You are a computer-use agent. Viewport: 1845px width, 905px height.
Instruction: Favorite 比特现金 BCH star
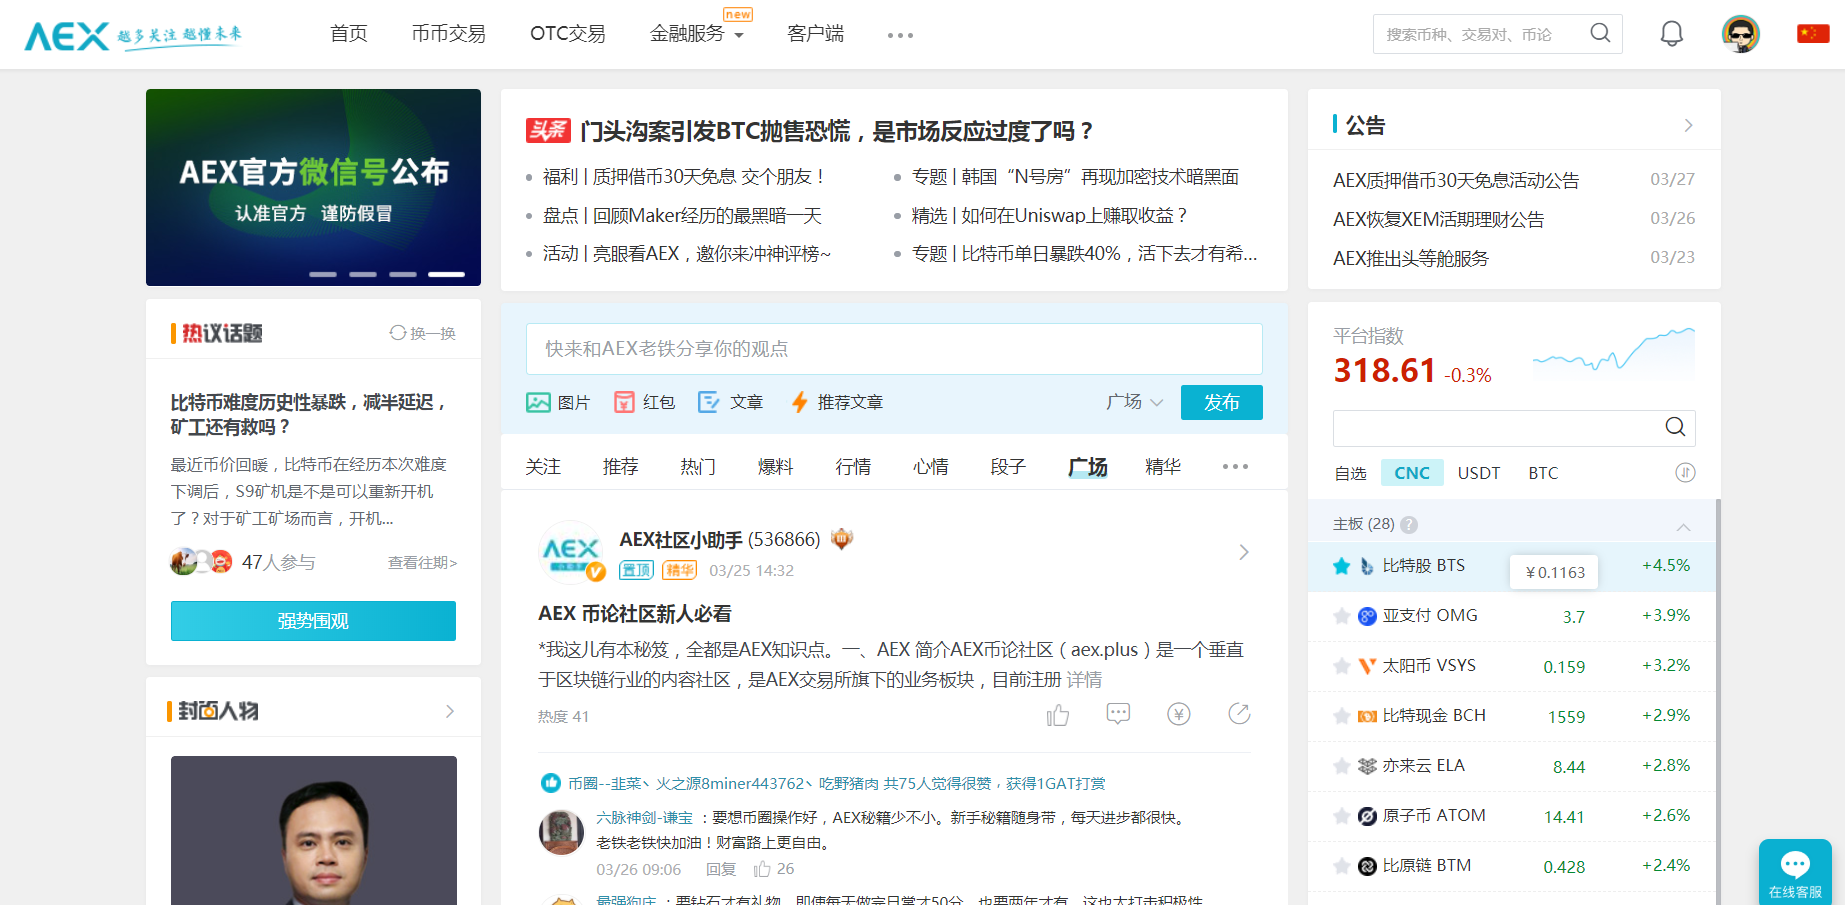coord(1342,716)
